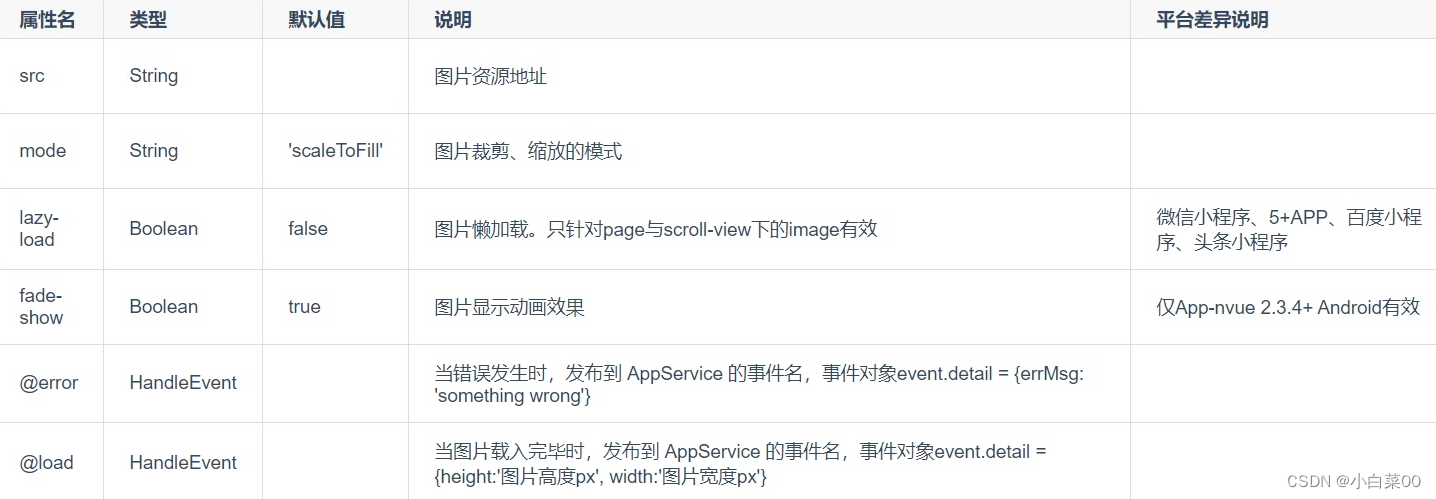The width and height of the screenshot is (1436, 499).
Task: Click the Boolean type in fade-show row
Action: [164, 307]
